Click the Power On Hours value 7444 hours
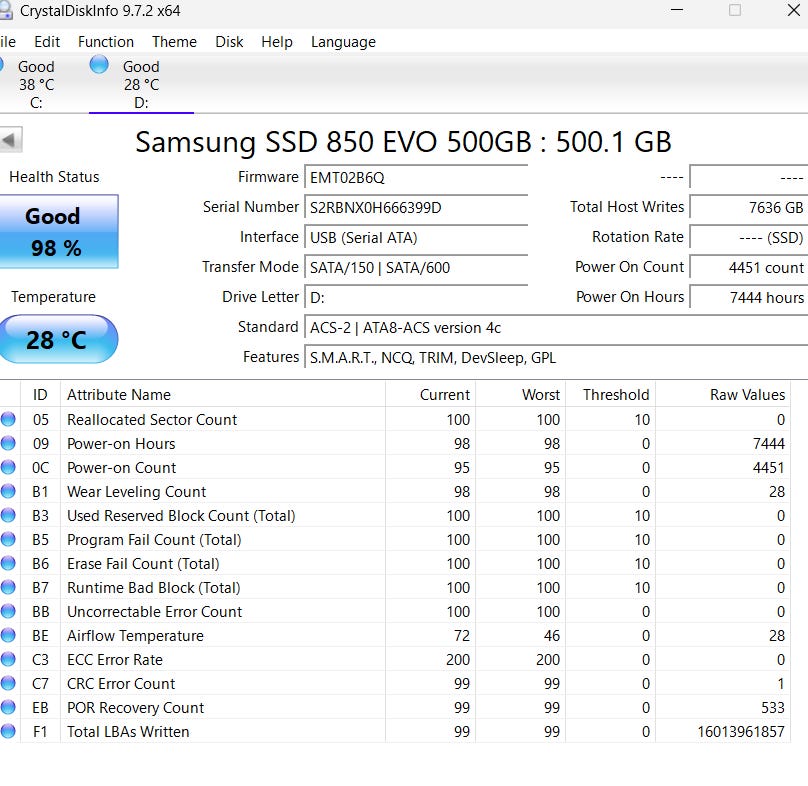808x786 pixels. click(749, 297)
